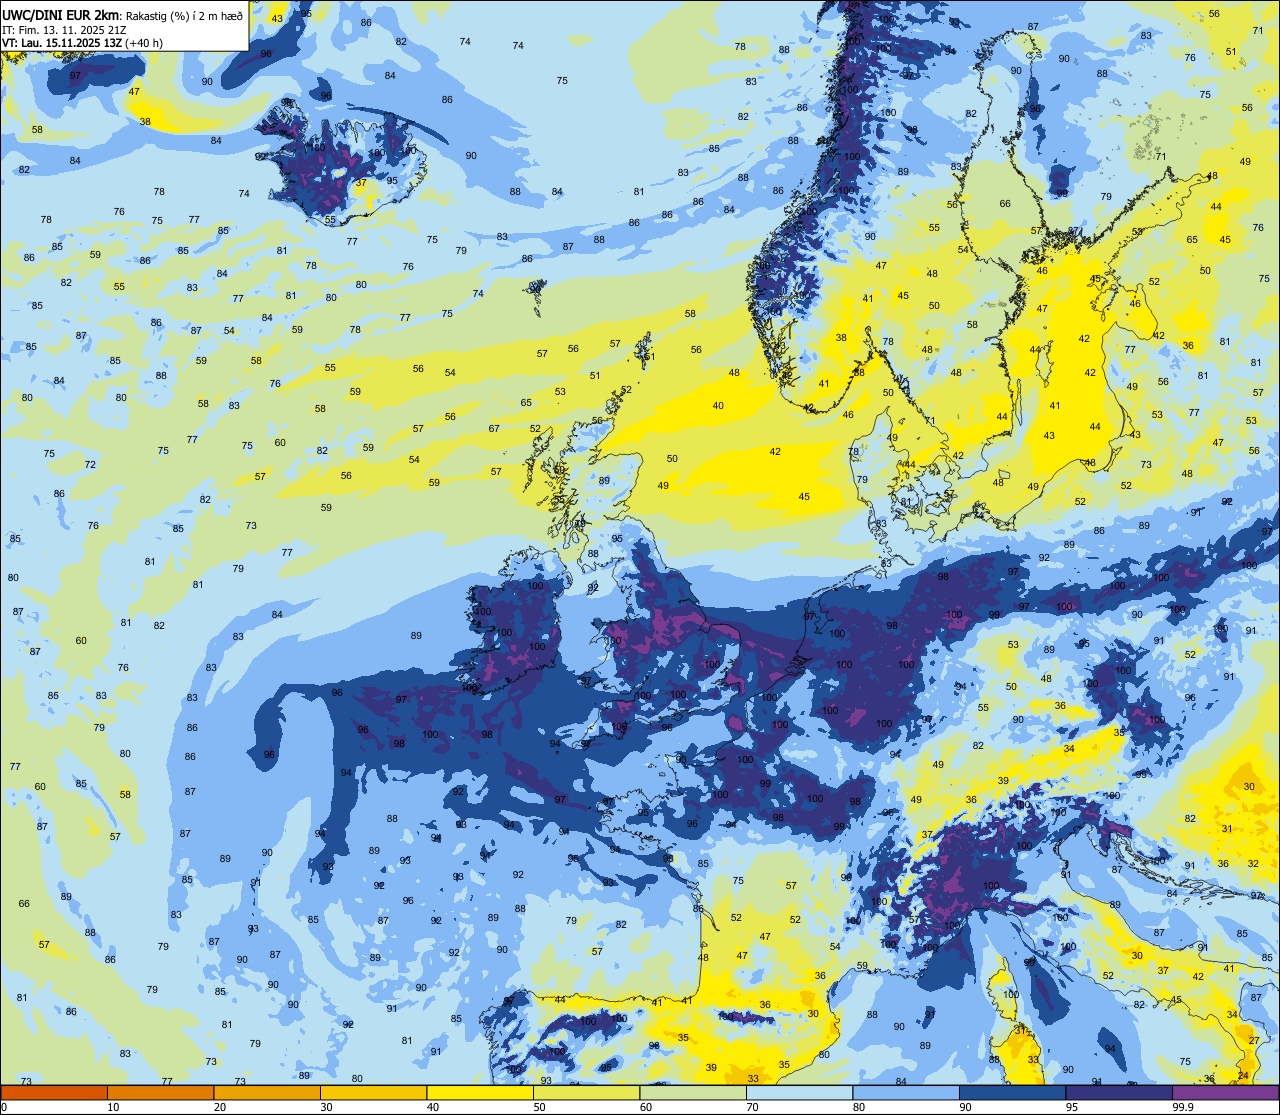Viewport: 1280px width, 1115px height.
Task: Select the bright yellow 40–50 legend segment
Action: point(480,1092)
